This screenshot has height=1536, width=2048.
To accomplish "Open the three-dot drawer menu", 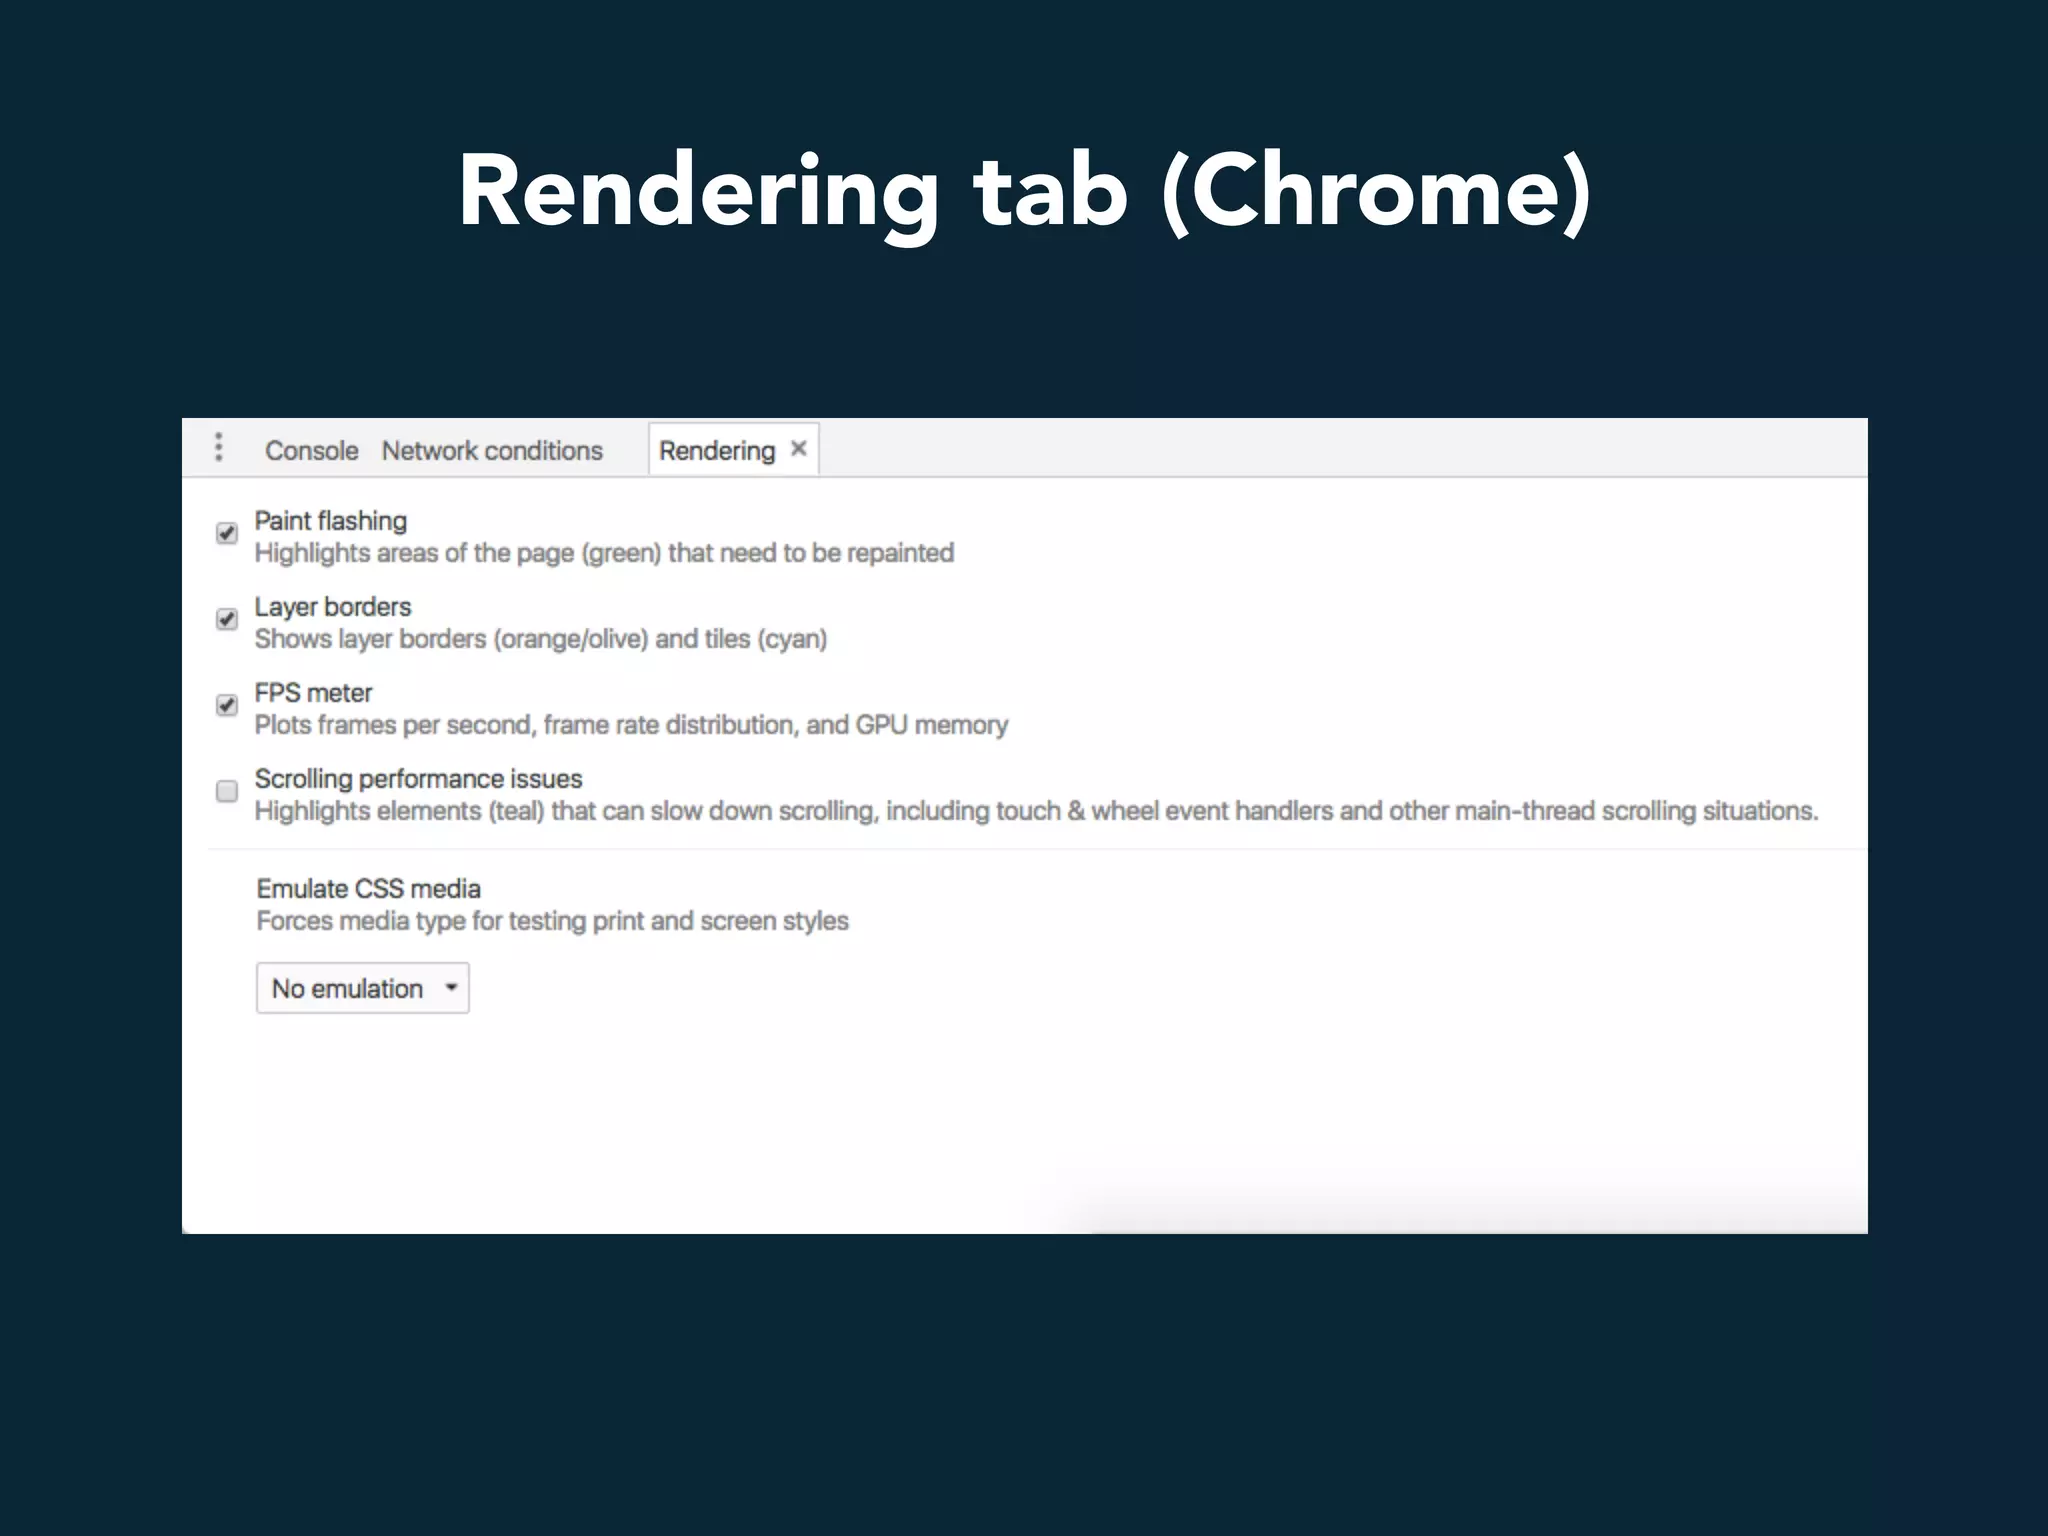I will pos(219,447).
